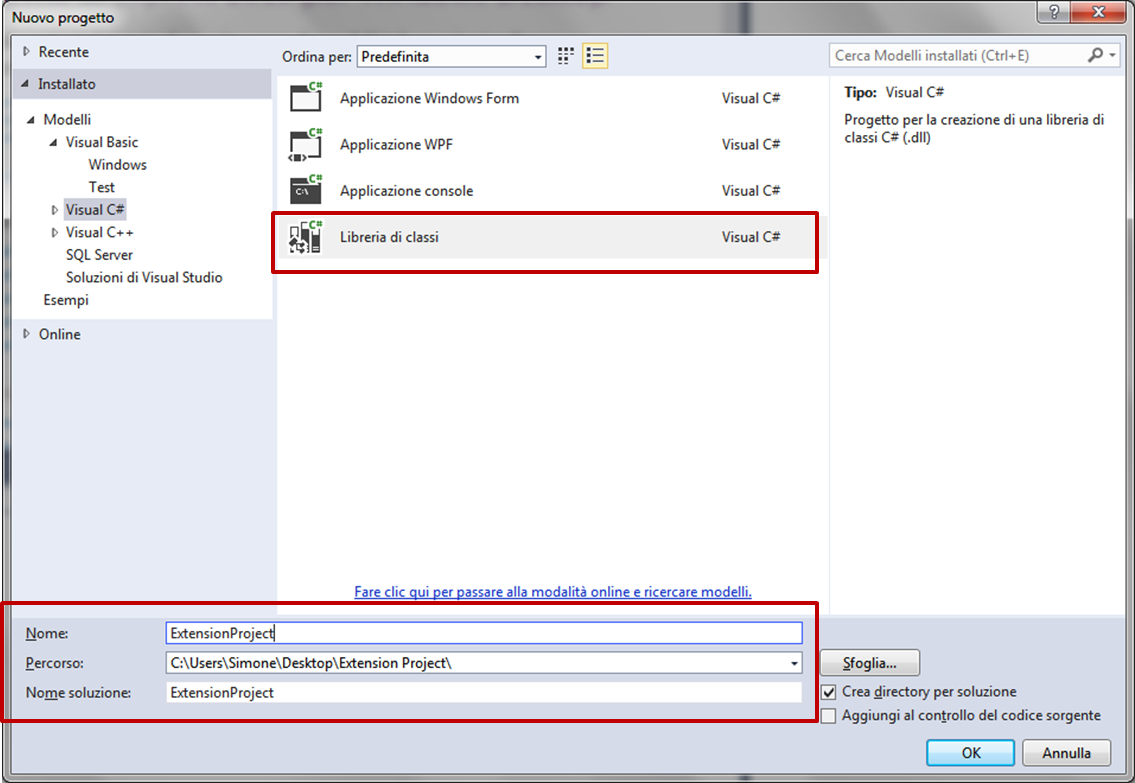Click the Sfoglia... browse button

click(869, 663)
